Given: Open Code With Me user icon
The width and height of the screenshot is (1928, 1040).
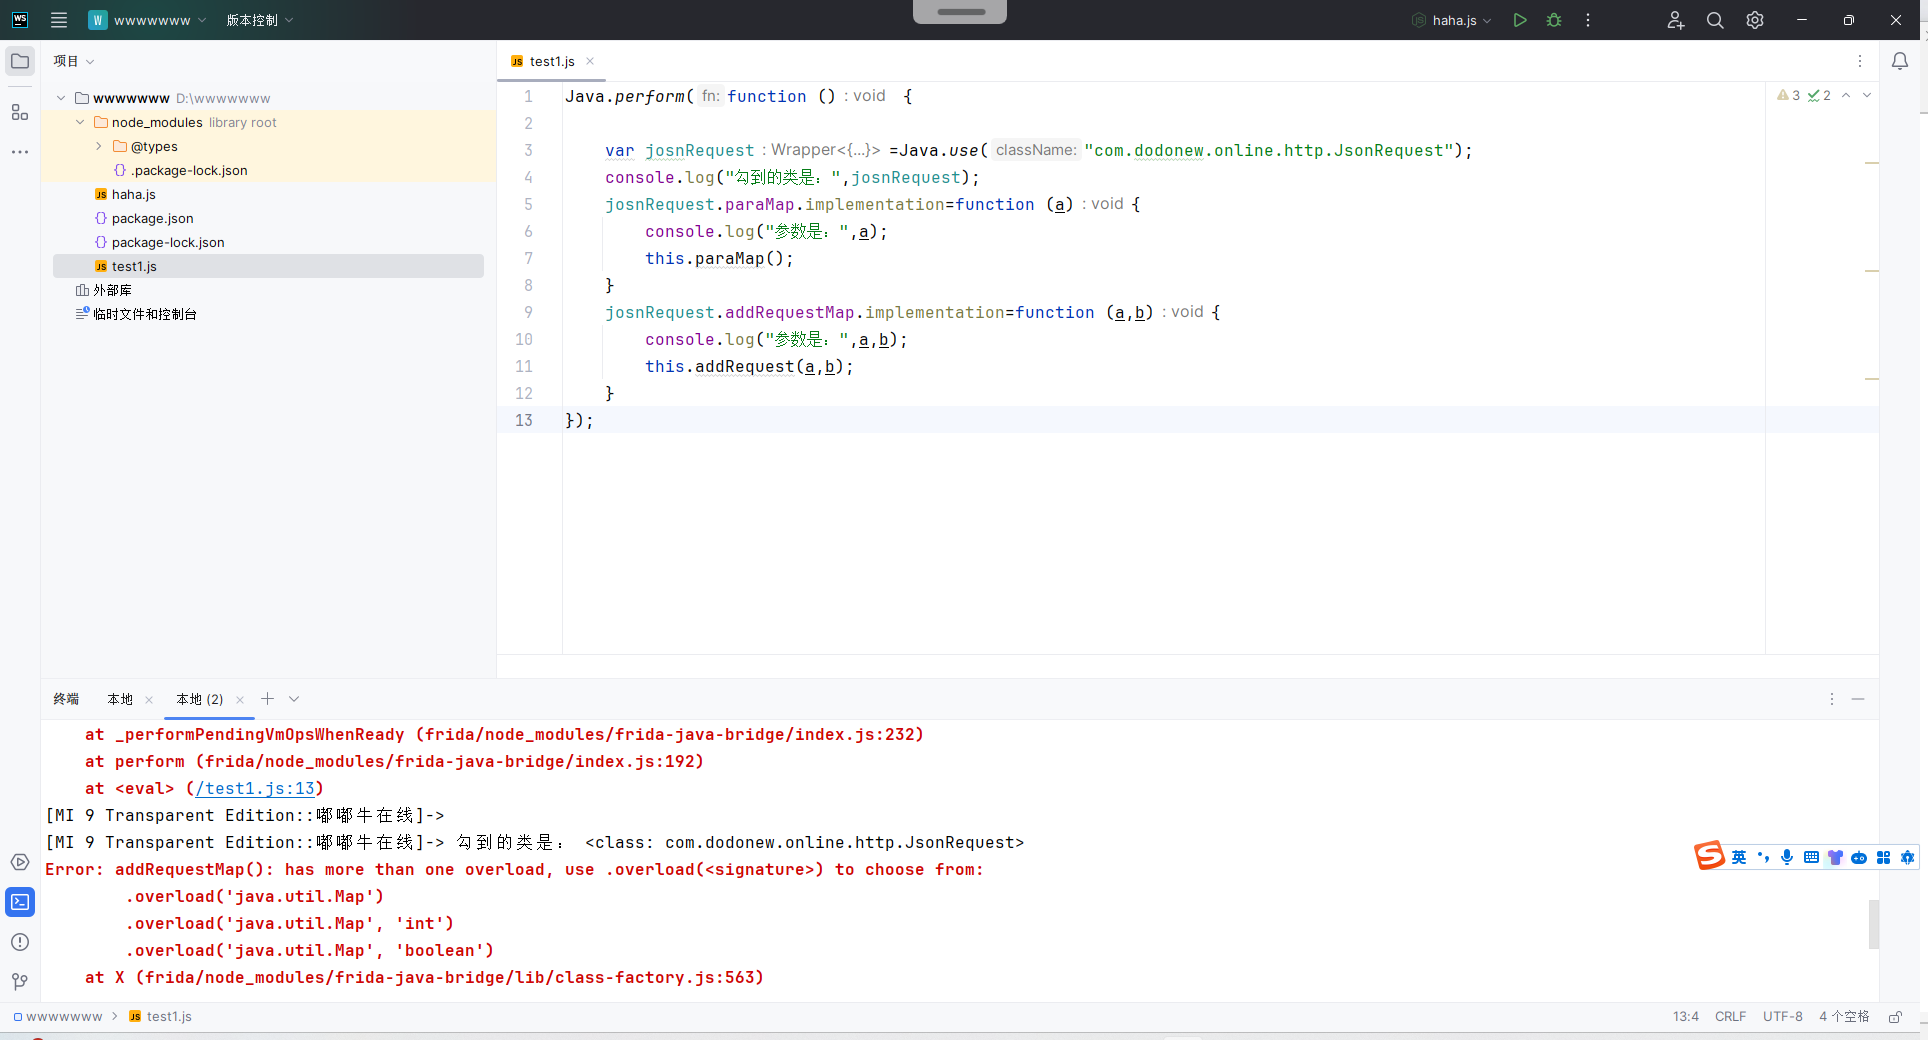Looking at the screenshot, I should [x=1676, y=20].
